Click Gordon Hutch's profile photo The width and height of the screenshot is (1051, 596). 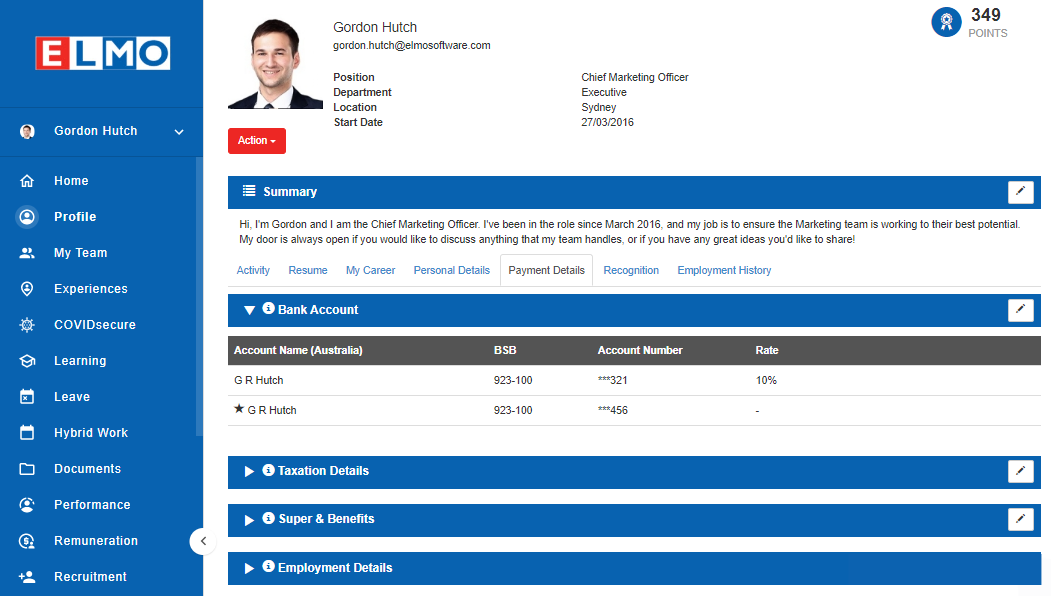click(x=275, y=64)
